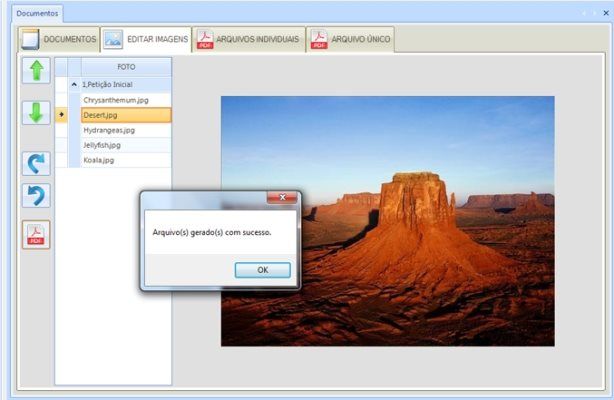This screenshot has width=614, height=400.
Task: Open the ARQUIVOS INDIVIDUAIS tab
Action: [x=249, y=39]
